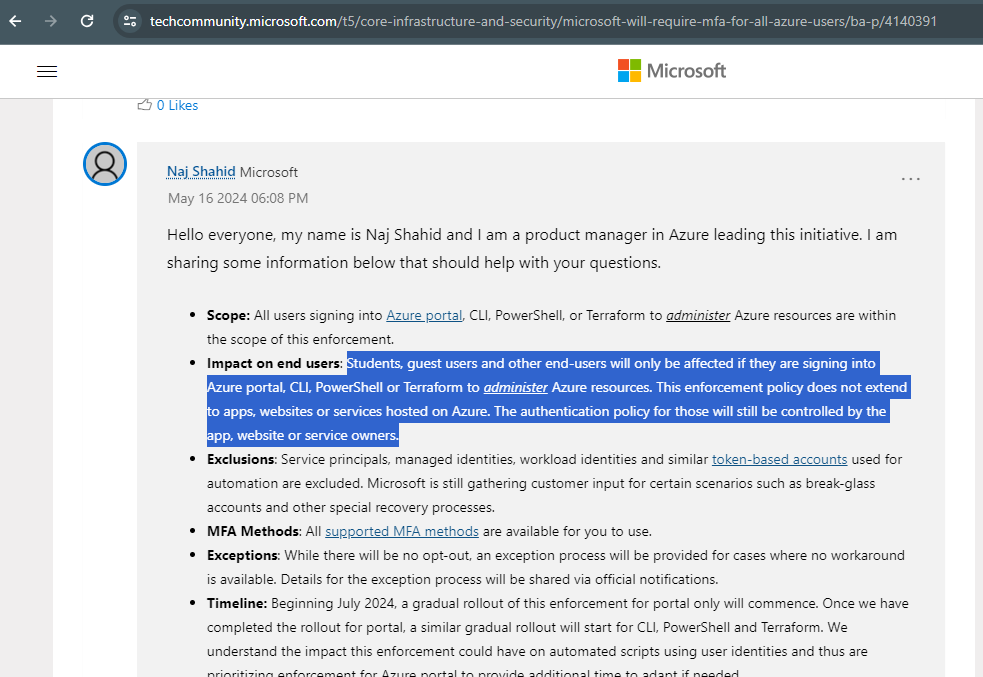The height and width of the screenshot is (677, 983).
Task: Open site information icon in address bar
Action: point(129,20)
